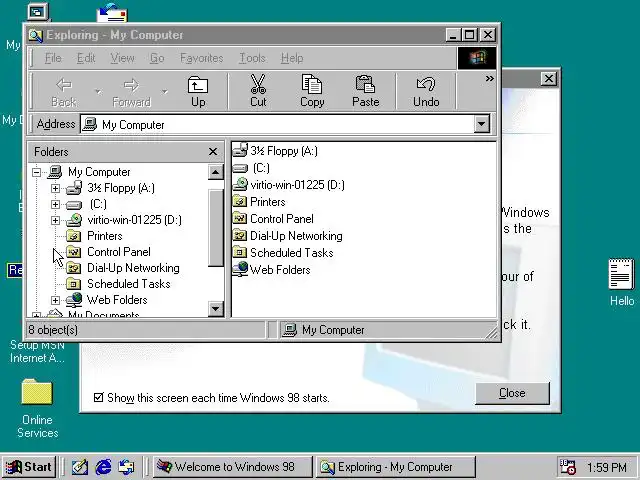Image resolution: width=640 pixels, height=480 pixels.
Task: Select Printers in the folder tree
Action: (x=104, y=236)
